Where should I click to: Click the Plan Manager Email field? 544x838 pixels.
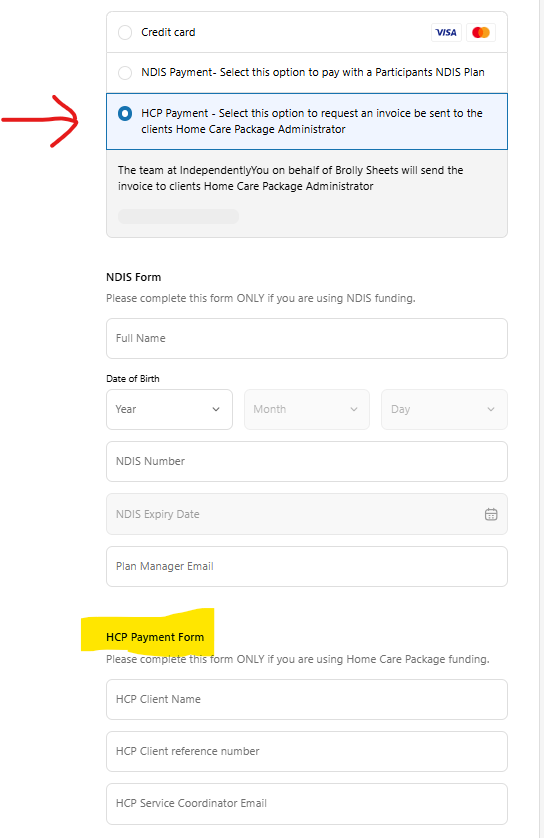coord(307,567)
